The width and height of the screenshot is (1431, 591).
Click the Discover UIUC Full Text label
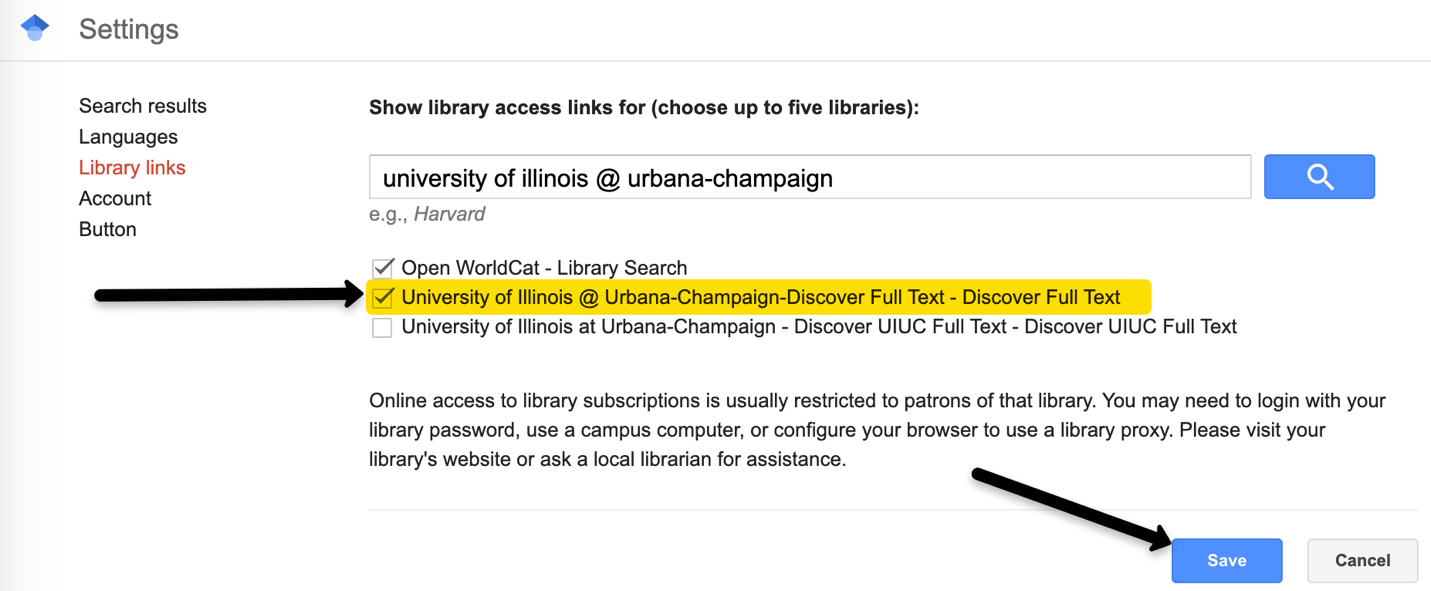819,327
